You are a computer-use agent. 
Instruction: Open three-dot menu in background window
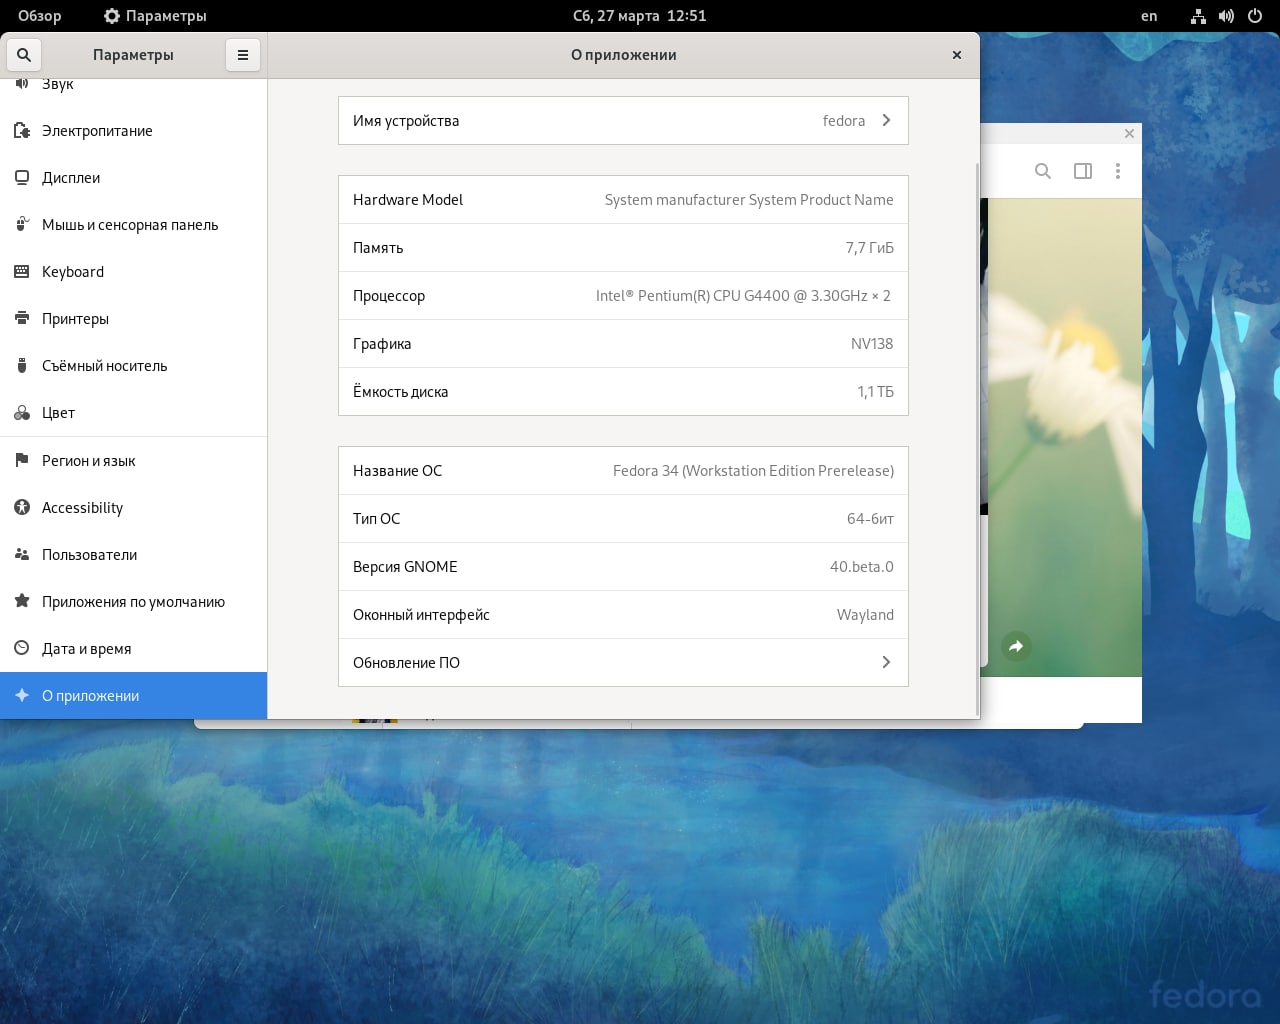coord(1118,171)
